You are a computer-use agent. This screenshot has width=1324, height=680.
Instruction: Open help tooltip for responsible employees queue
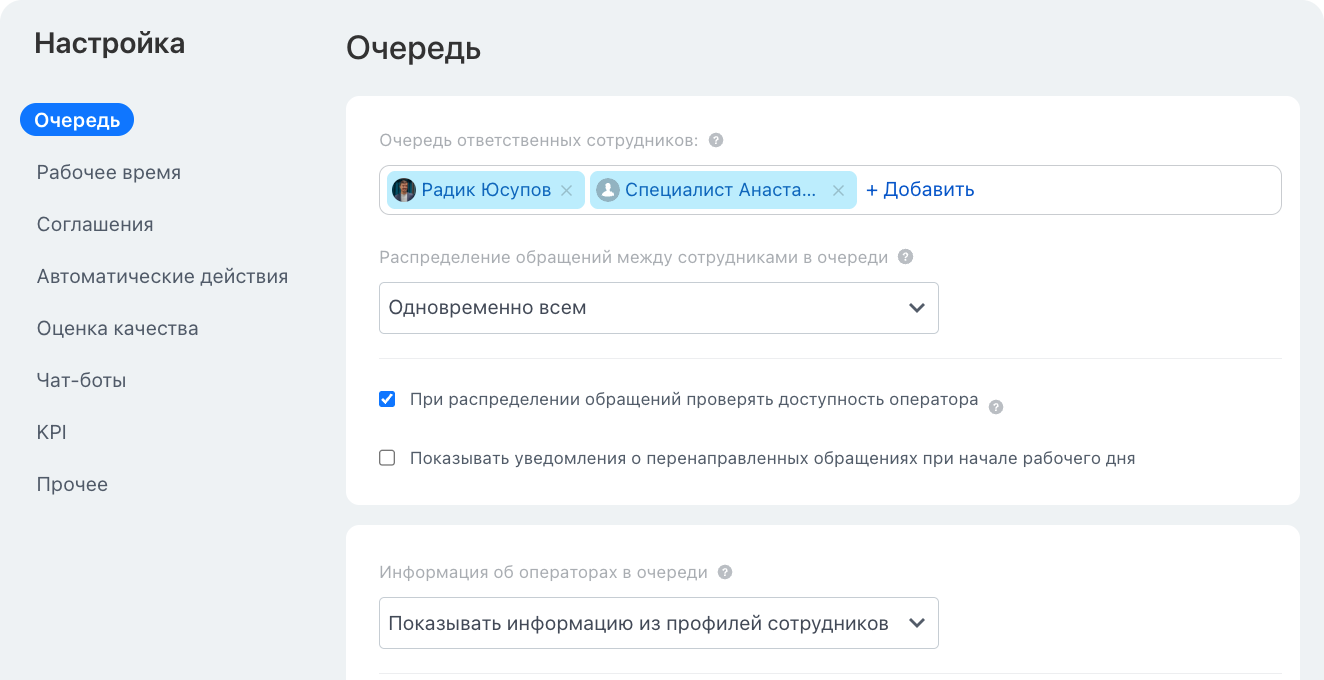[716, 141]
